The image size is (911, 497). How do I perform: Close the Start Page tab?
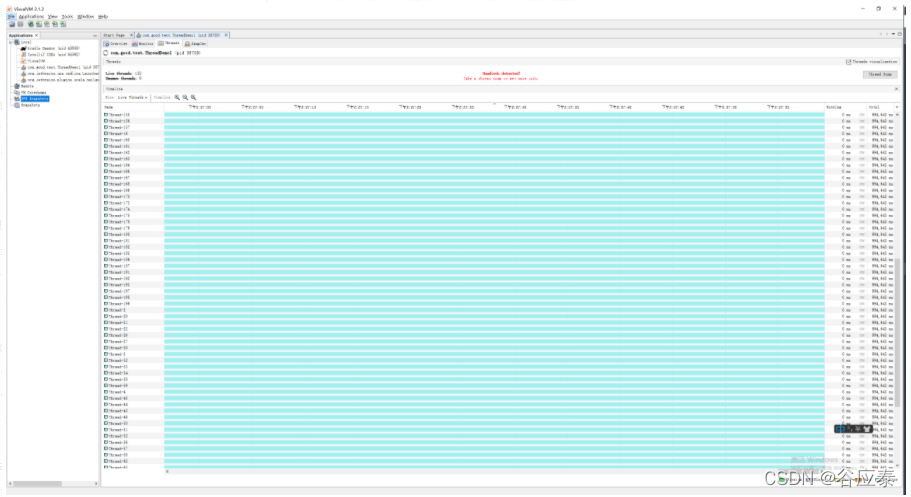tap(131, 35)
